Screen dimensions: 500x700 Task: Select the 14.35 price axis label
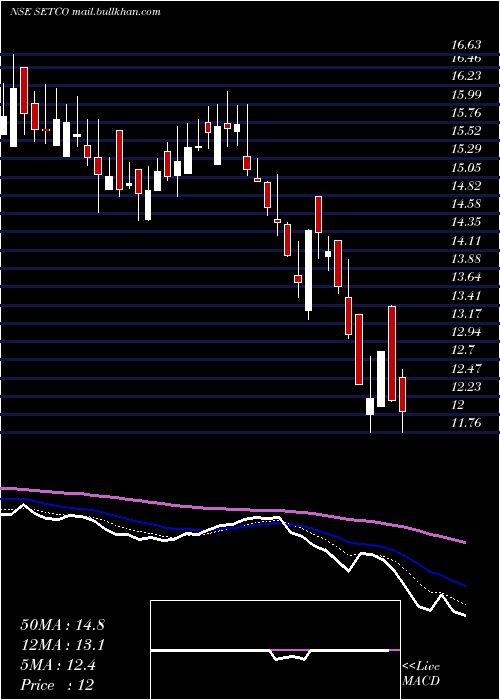pos(466,222)
